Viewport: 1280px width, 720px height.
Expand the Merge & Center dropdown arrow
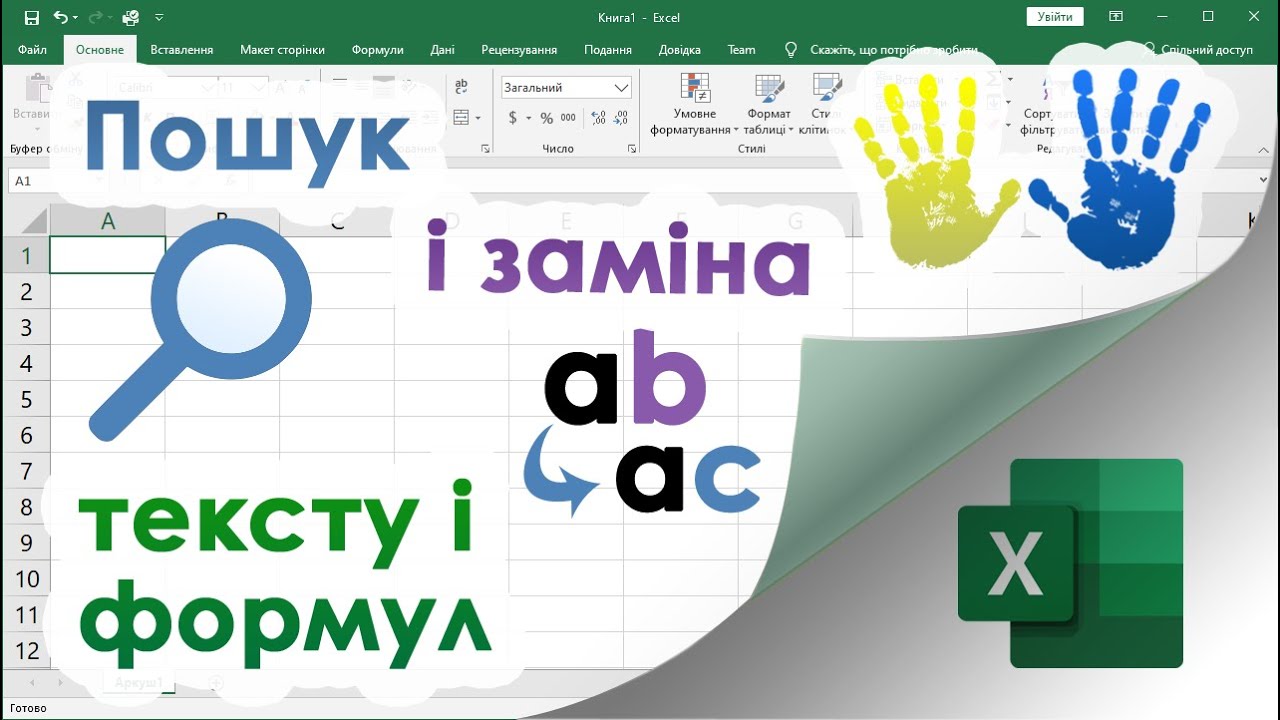click(x=478, y=118)
